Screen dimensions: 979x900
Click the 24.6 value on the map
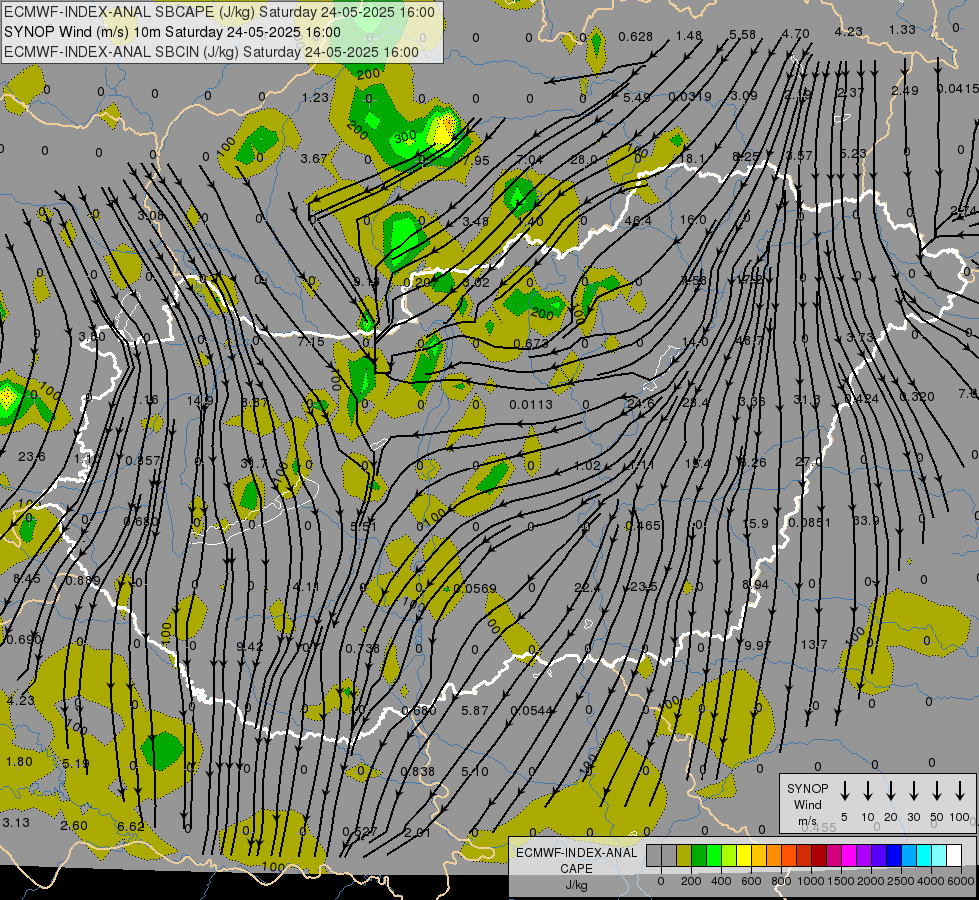click(641, 403)
